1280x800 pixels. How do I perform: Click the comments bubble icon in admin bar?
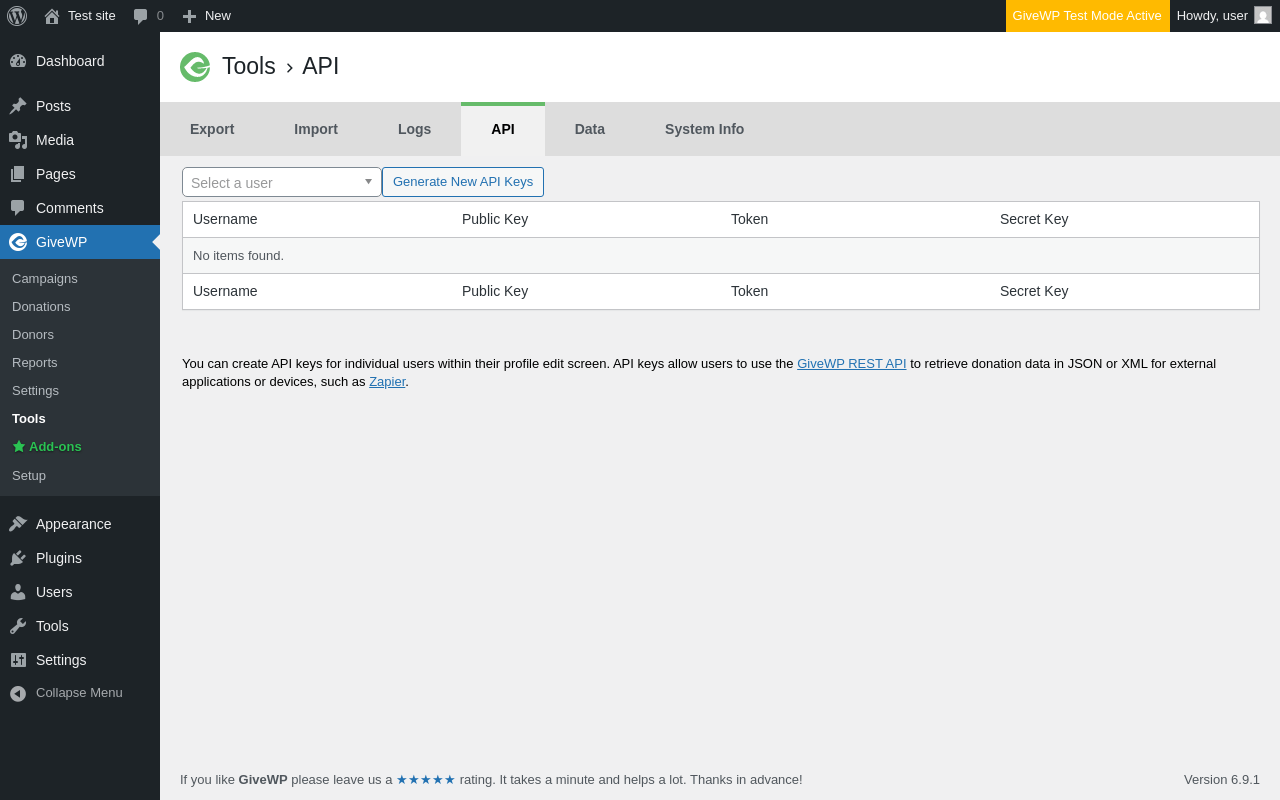click(141, 16)
